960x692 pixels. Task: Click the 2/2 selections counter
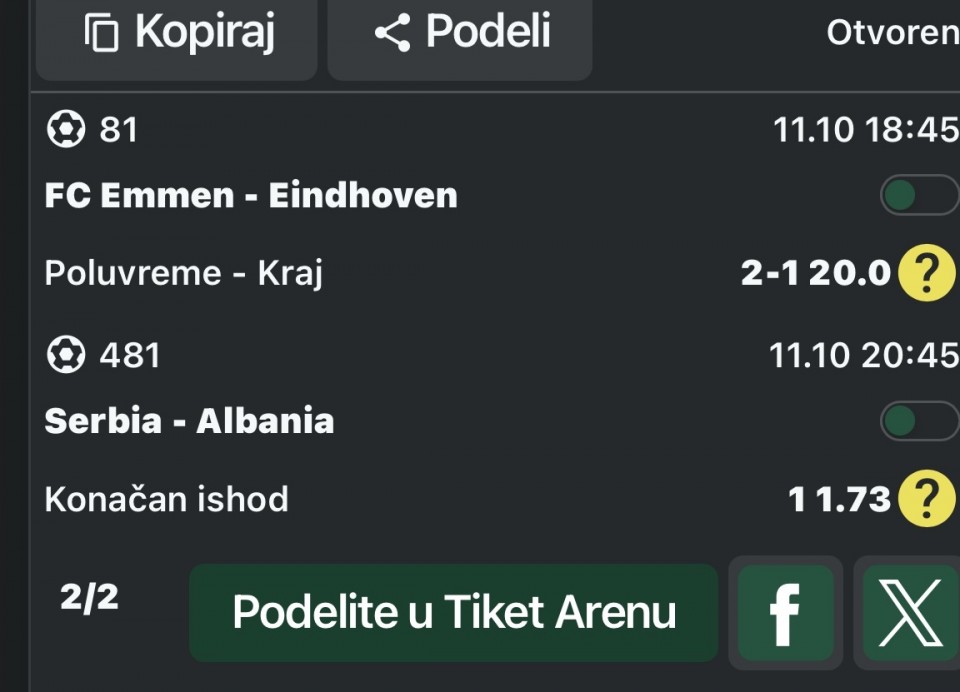[x=89, y=597]
